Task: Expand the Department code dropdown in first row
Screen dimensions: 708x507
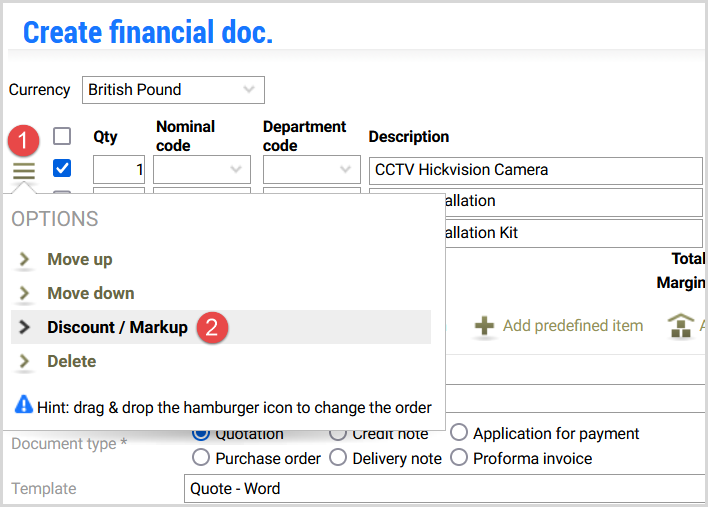Action: (x=311, y=170)
